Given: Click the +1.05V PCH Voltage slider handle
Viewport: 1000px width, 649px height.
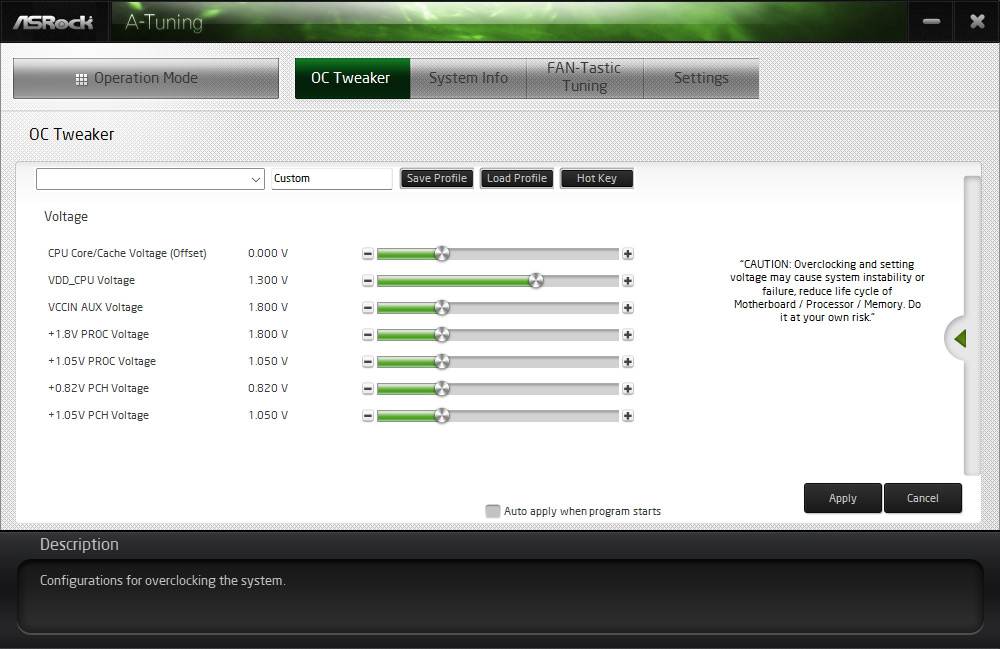Looking at the screenshot, I should pos(442,416).
